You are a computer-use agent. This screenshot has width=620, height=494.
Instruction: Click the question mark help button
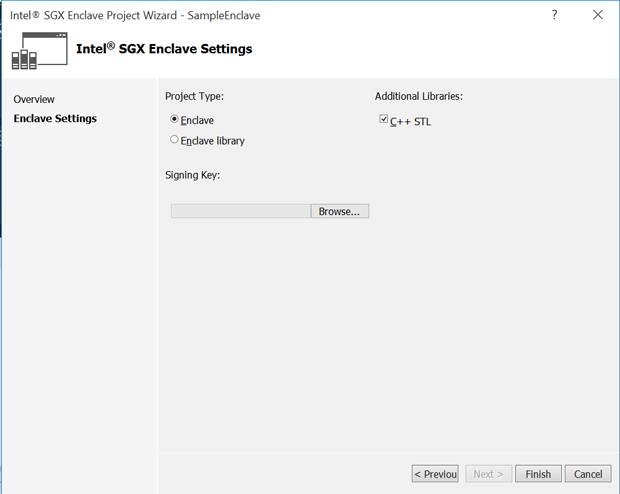(554, 15)
